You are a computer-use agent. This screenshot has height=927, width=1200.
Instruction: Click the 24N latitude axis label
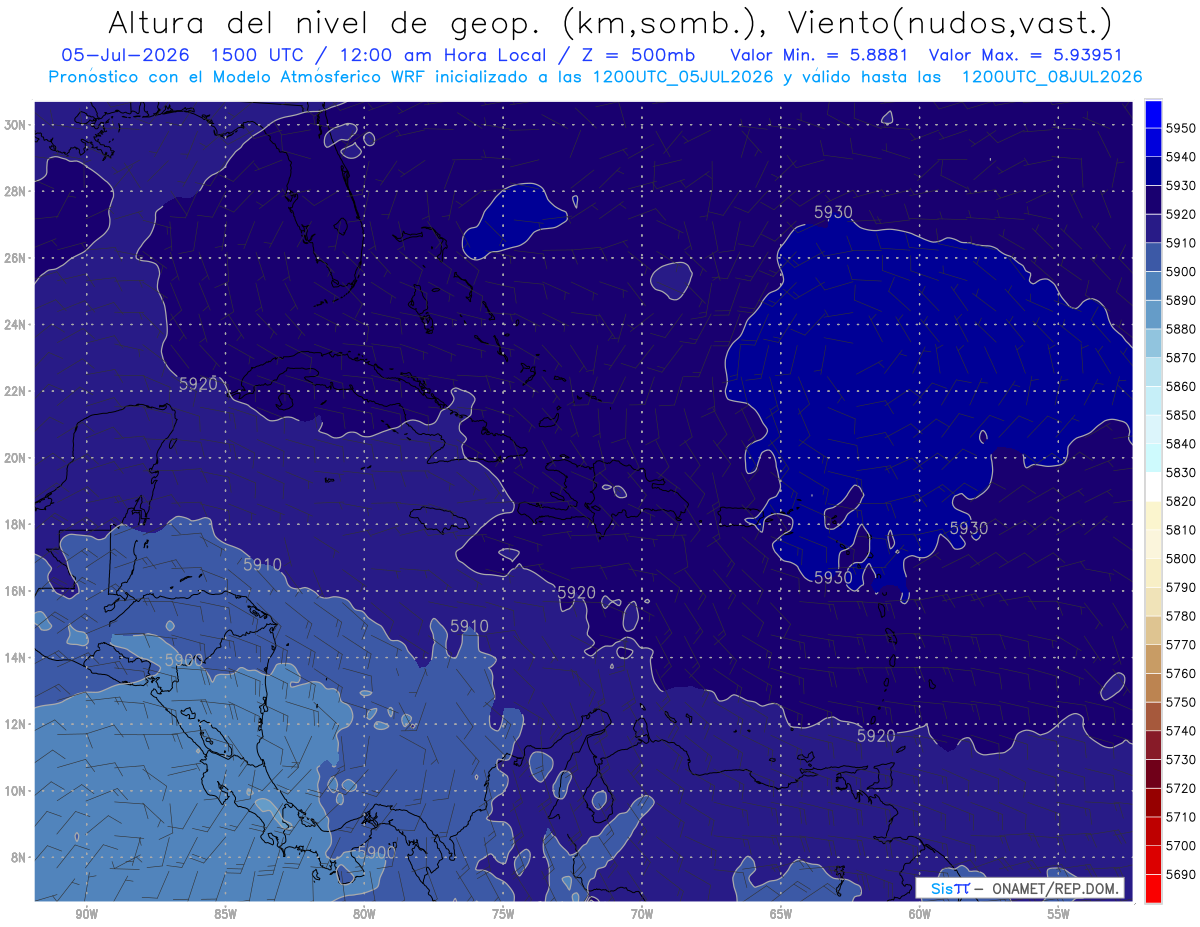click(x=17, y=325)
